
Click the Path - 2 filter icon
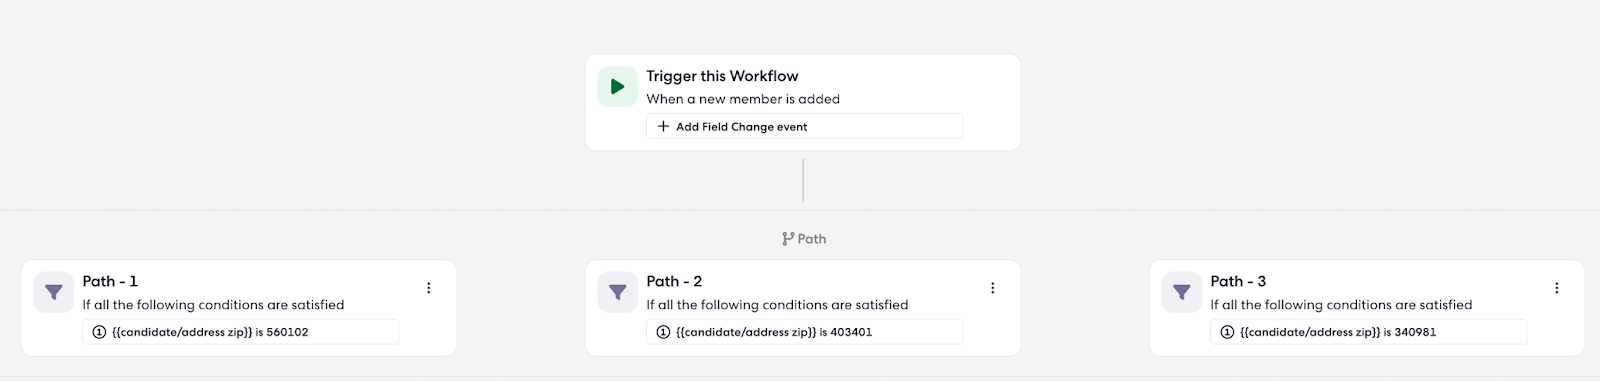click(x=618, y=292)
